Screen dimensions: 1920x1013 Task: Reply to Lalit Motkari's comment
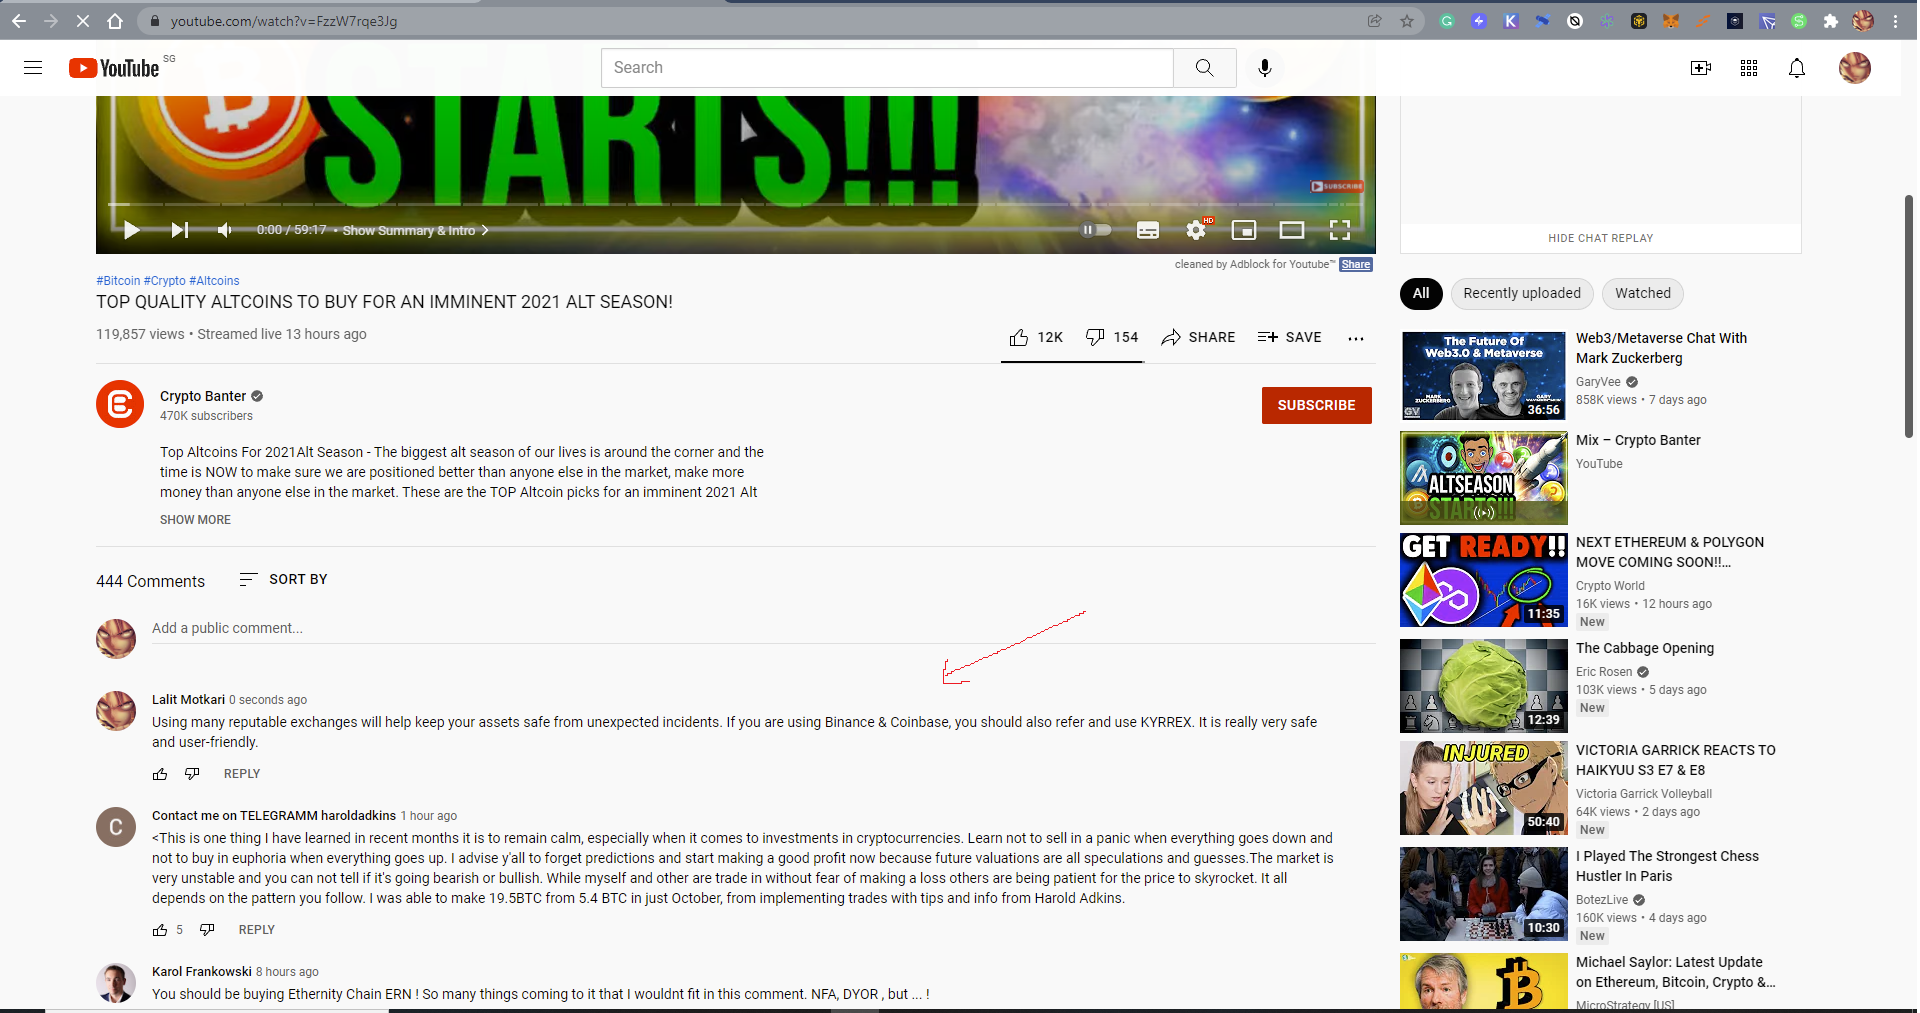242,774
